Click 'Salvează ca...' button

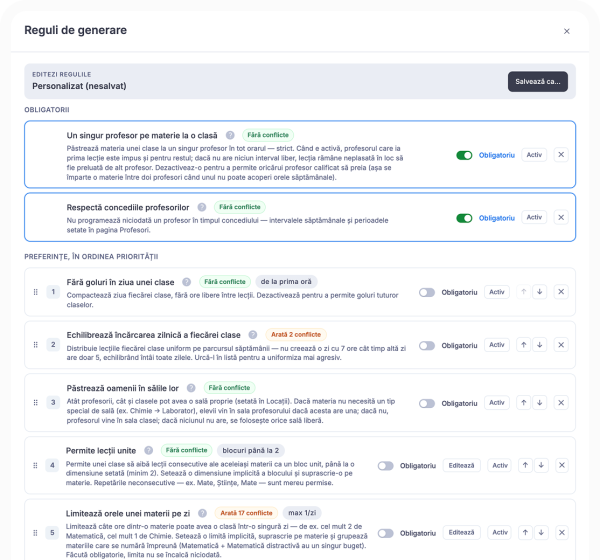[538, 82]
